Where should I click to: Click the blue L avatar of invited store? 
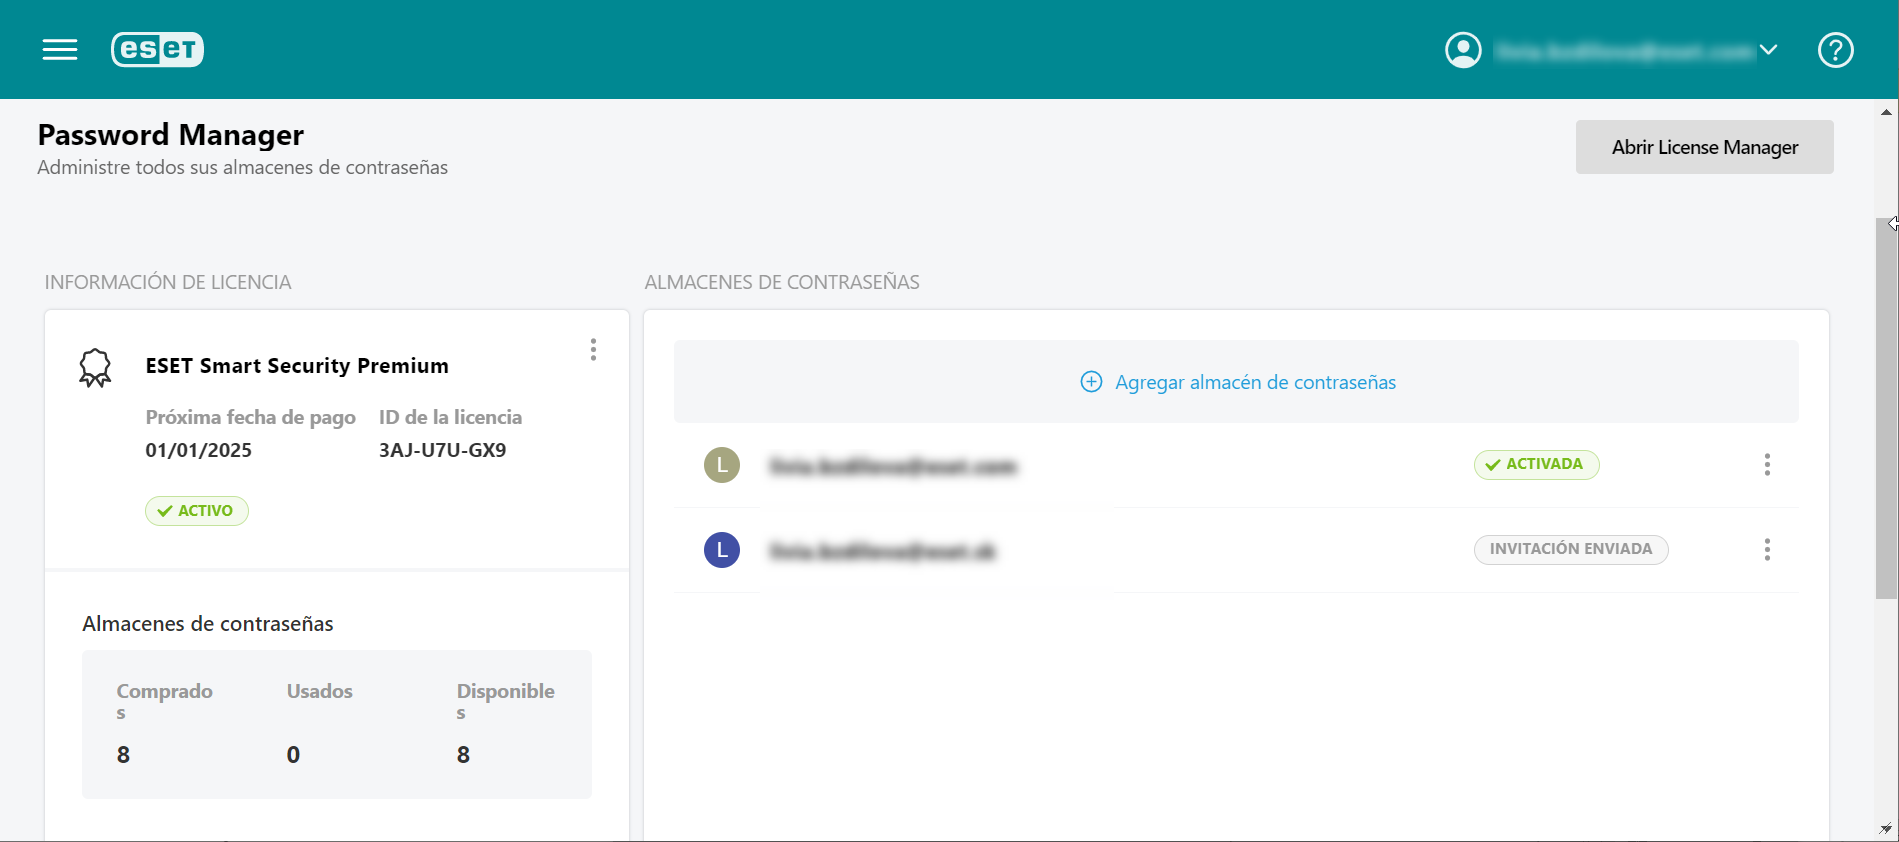pyautogui.click(x=722, y=550)
